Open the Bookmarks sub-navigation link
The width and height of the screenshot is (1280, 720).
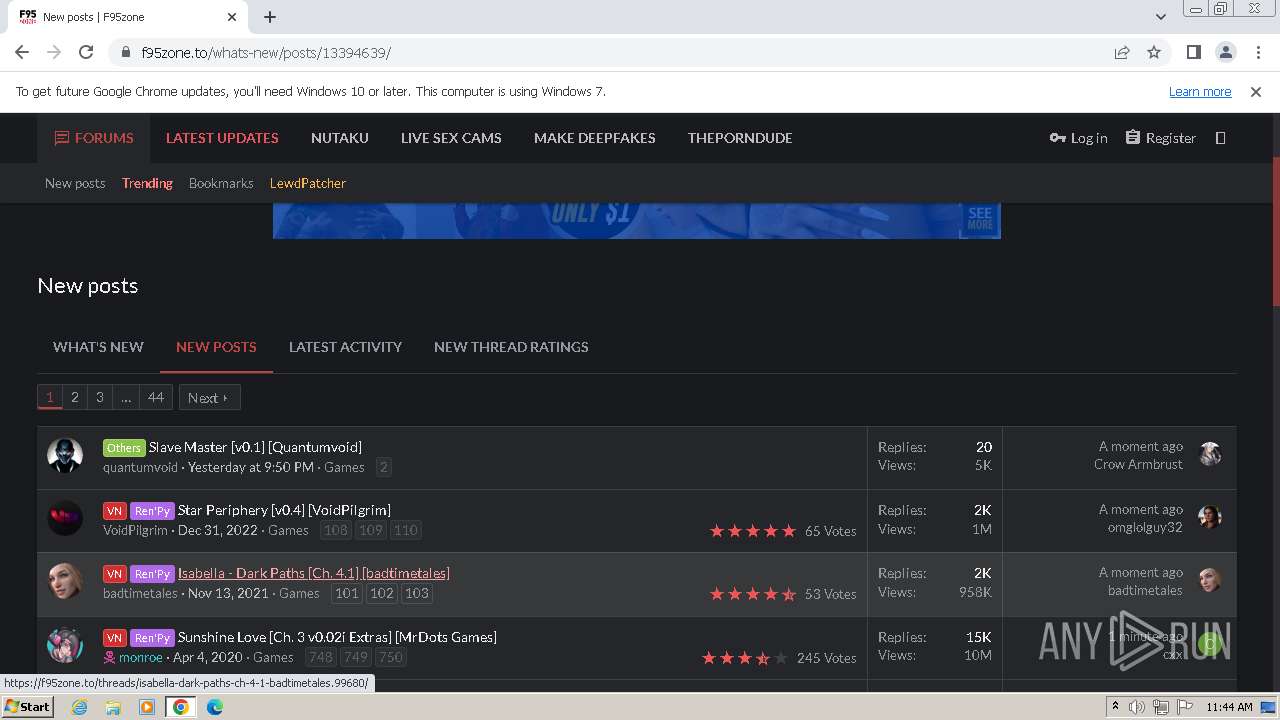221,183
